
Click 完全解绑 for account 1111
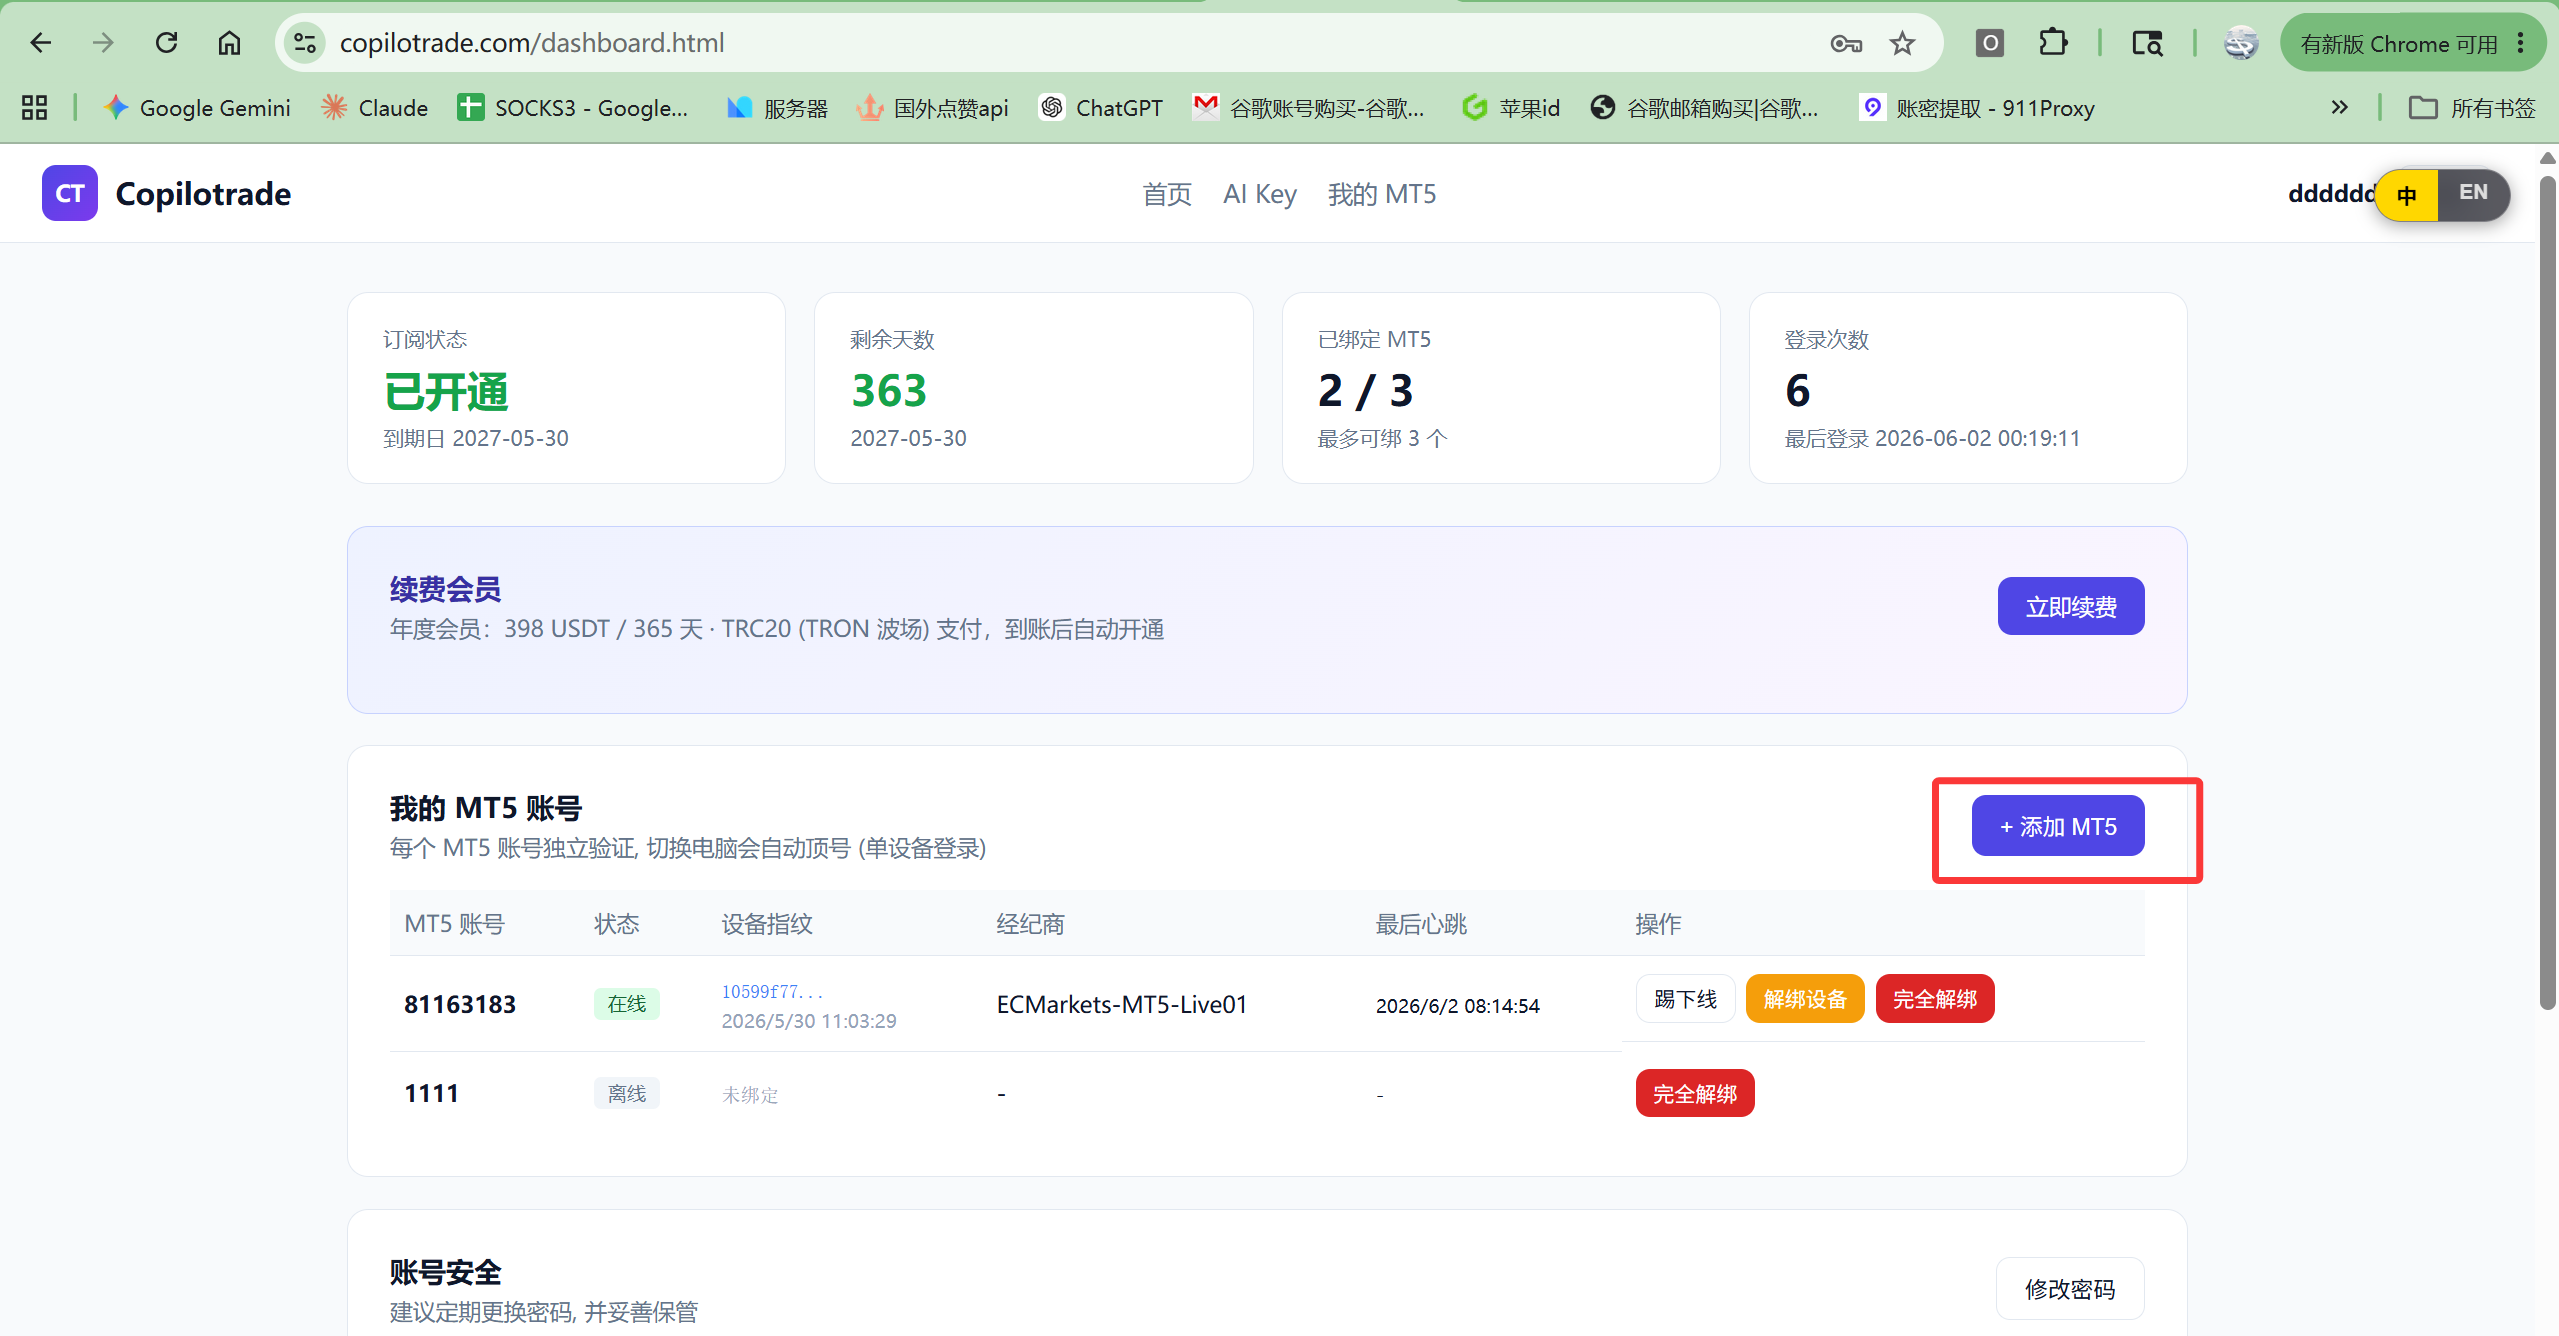(1695, 1094)
